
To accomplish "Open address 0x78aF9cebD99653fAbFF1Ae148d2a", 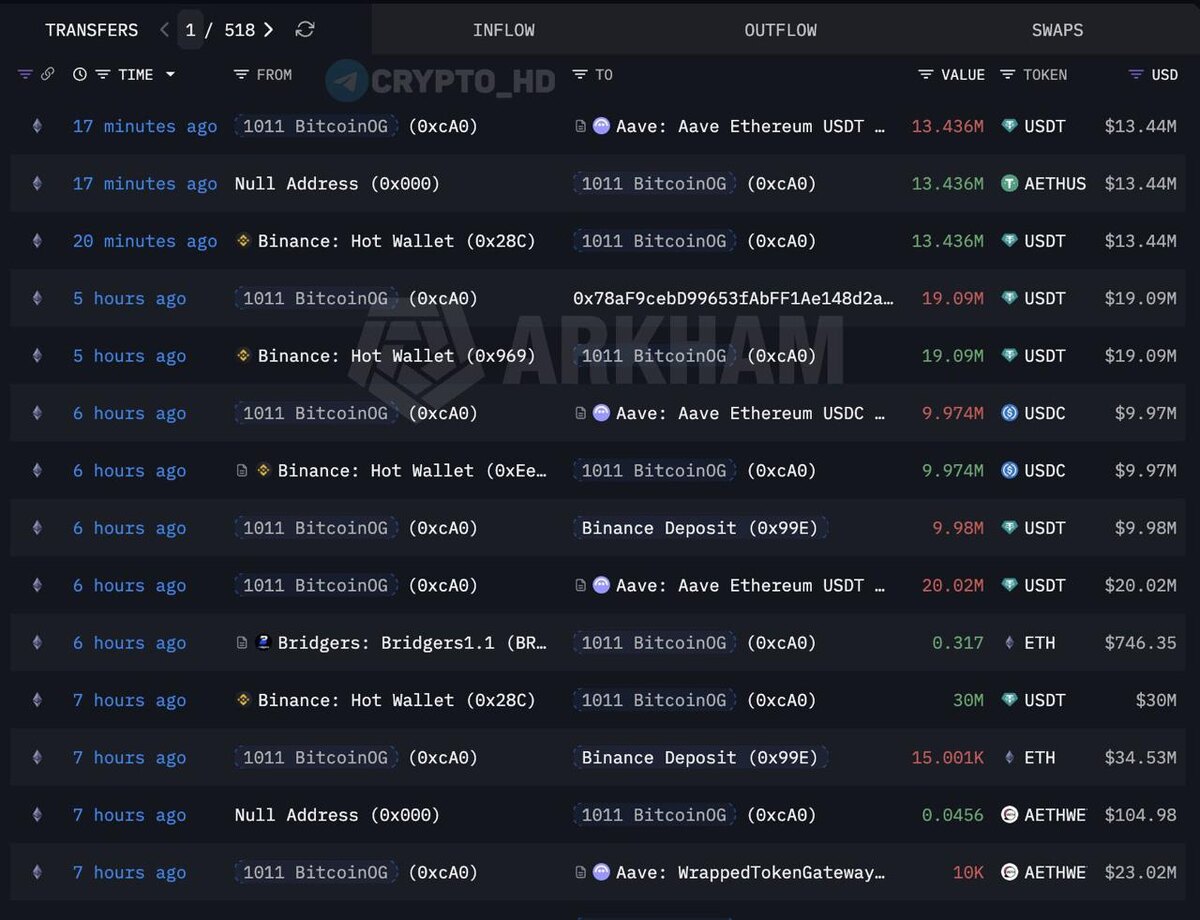I will pos(733,298).
